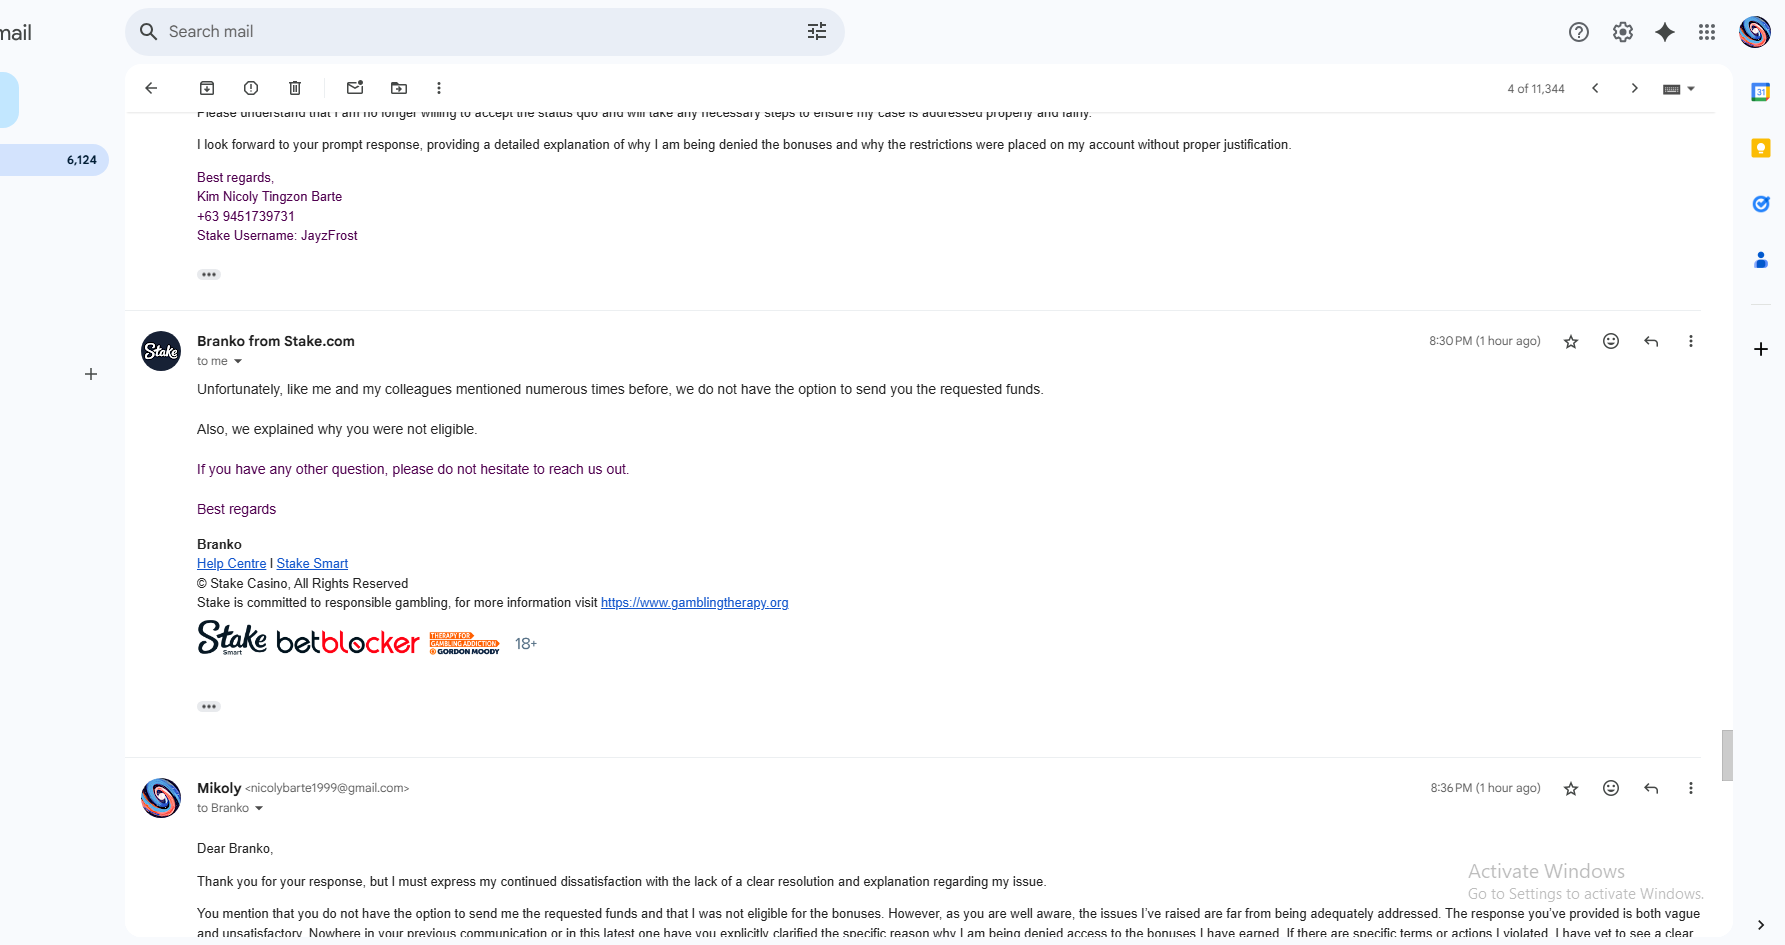Click 'Stake Username: JayzFrost' text
Image resolution: width=1785 pixels, height=945 pixels.
277,236
